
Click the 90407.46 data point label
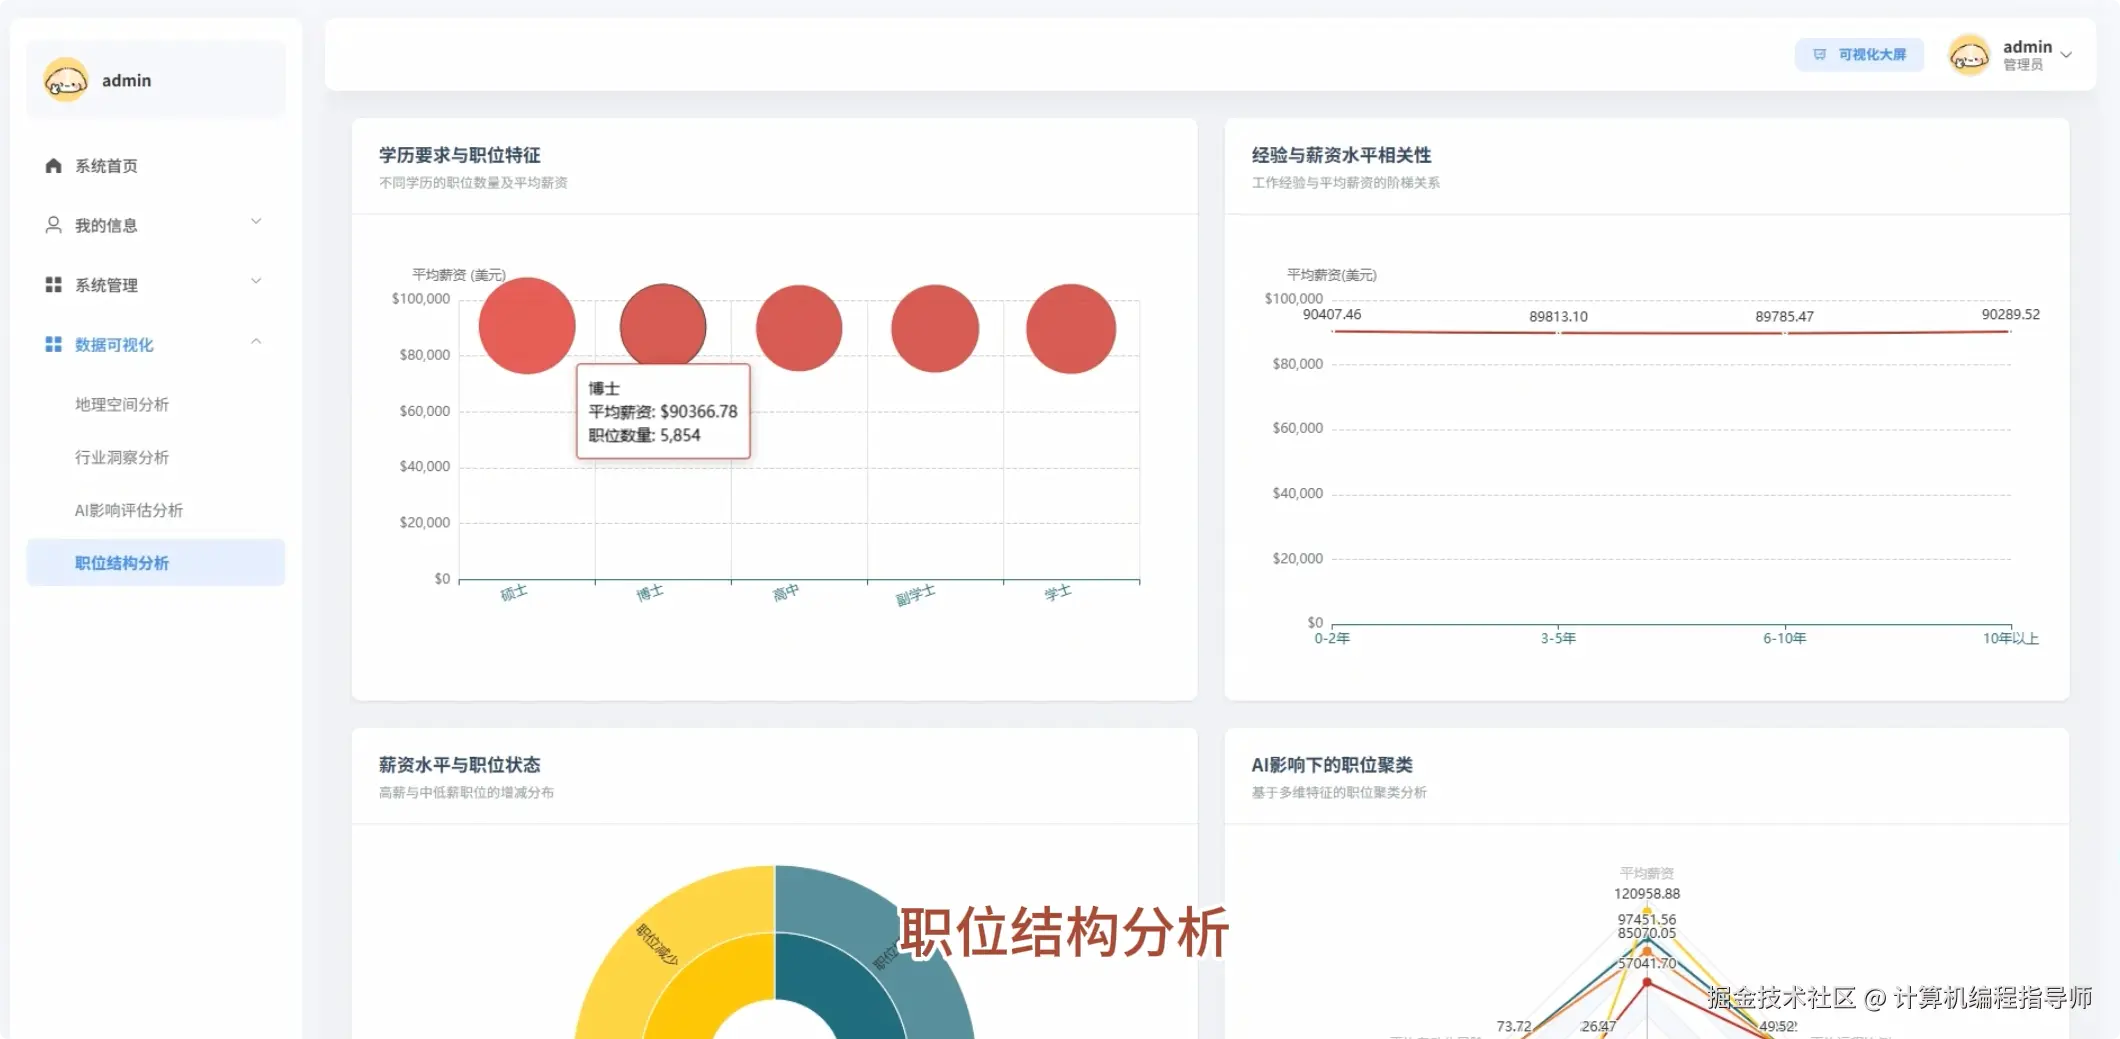pyautogui.click(x=1332, y=314)
